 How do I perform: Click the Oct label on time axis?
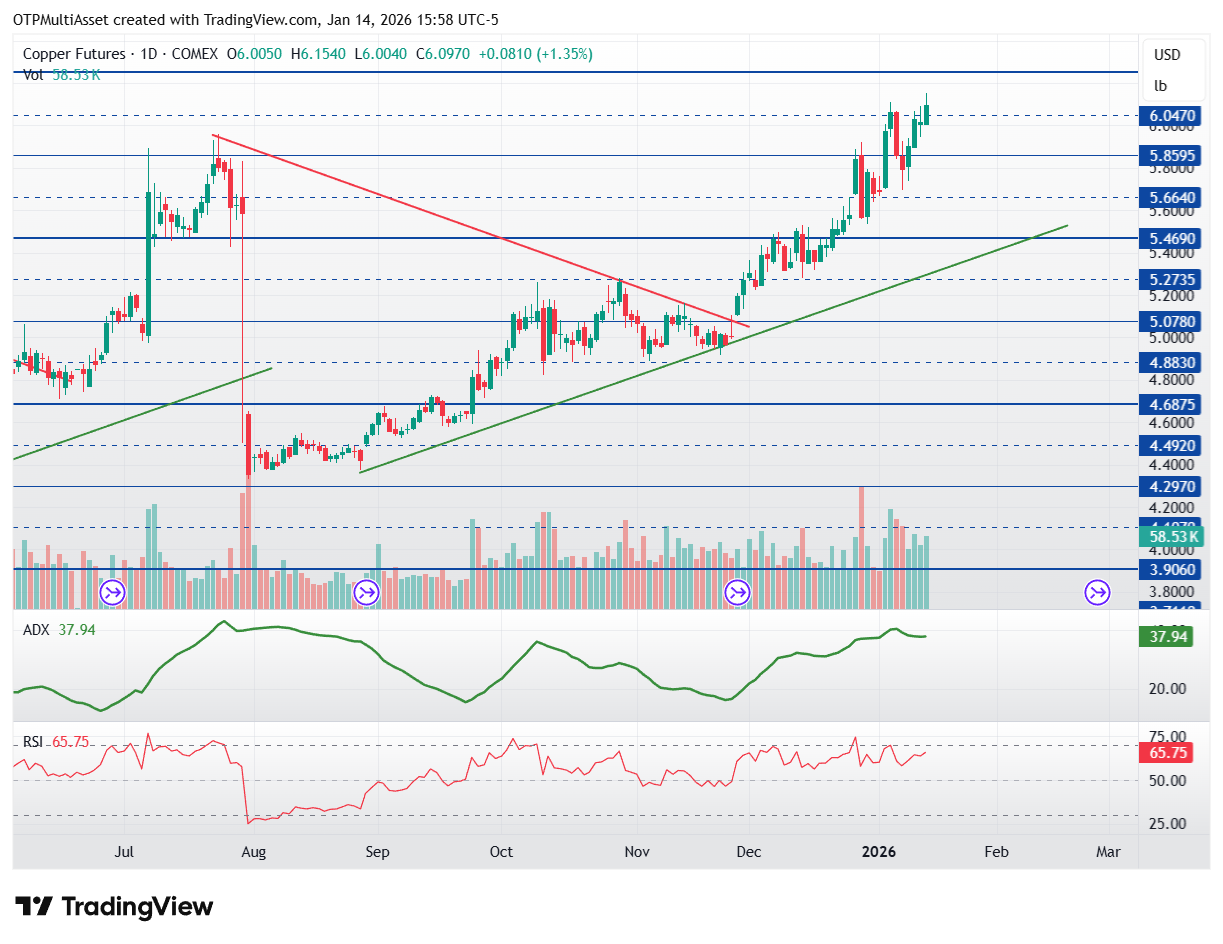click(x=501, y=852)
